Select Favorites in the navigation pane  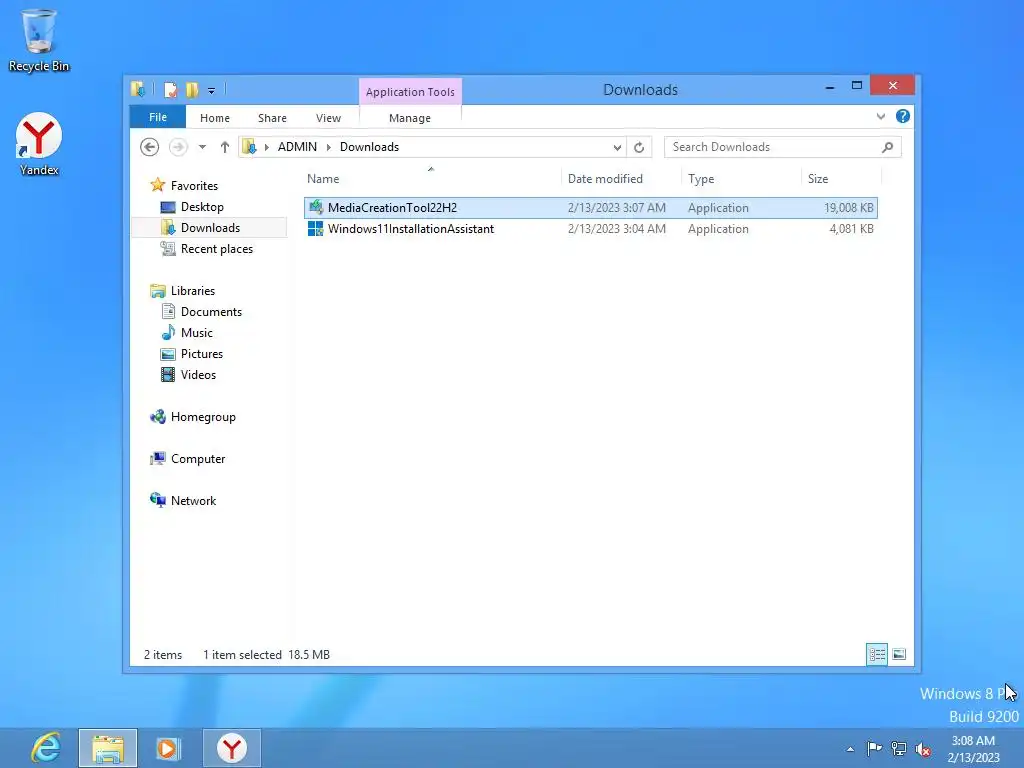point(194,185)
